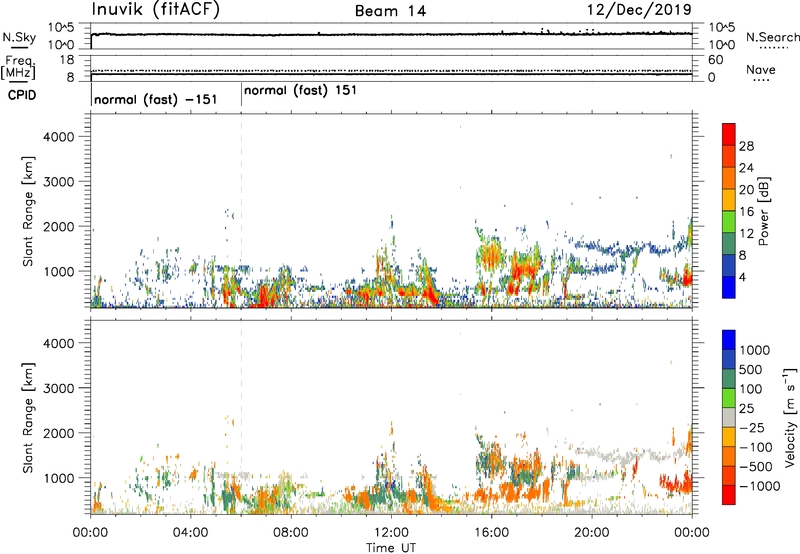Click the 'Inuvik (fitACF)' title text
This screenshot has width=800, height=554.
point(156,10)
